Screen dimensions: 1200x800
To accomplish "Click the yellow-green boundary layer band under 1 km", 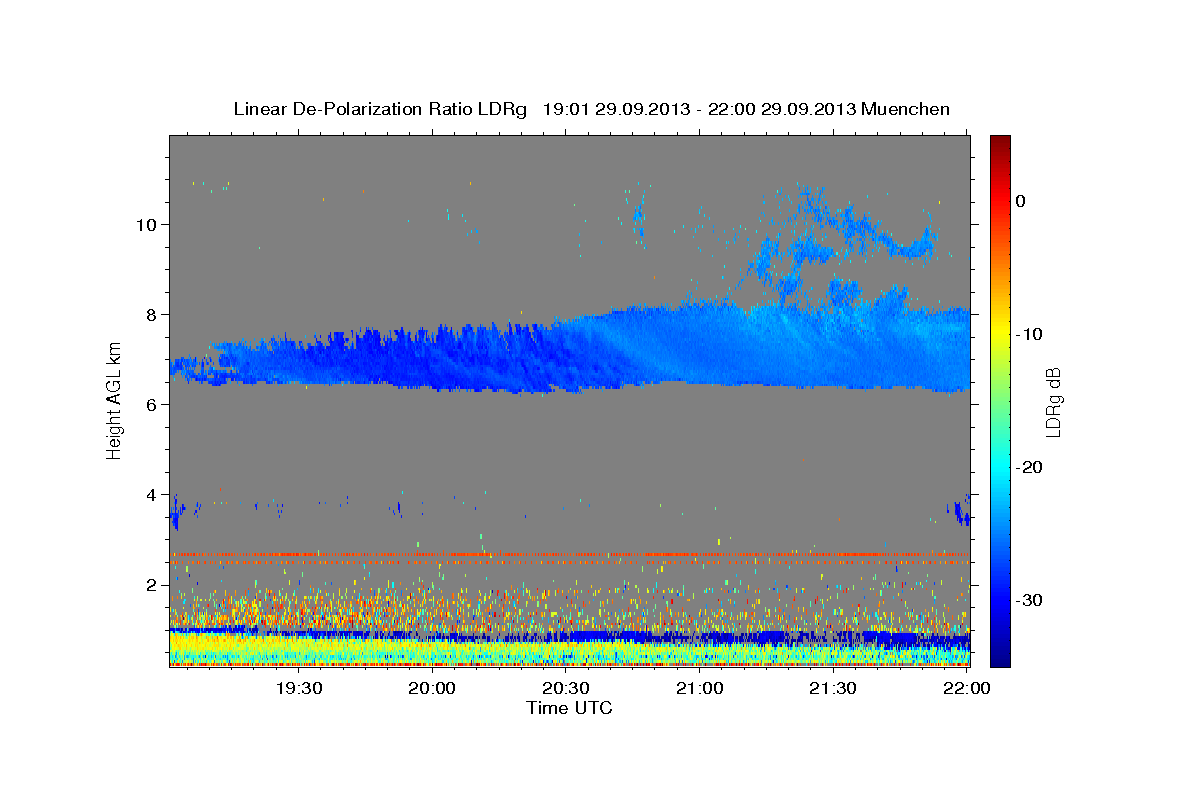I will click(x=570, y=647).
